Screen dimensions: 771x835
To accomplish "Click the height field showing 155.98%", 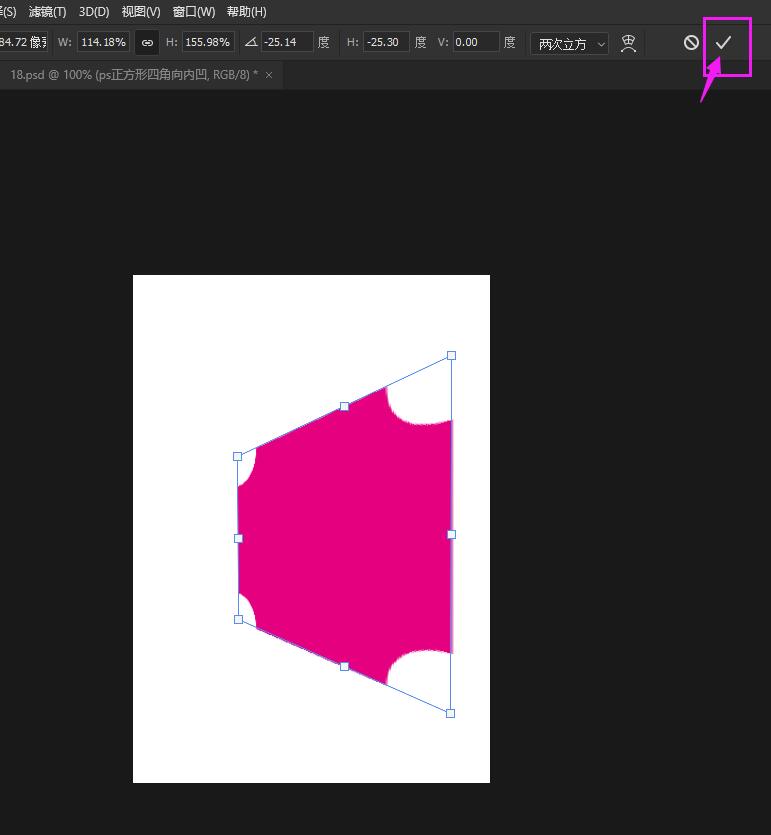I will 208,42.
